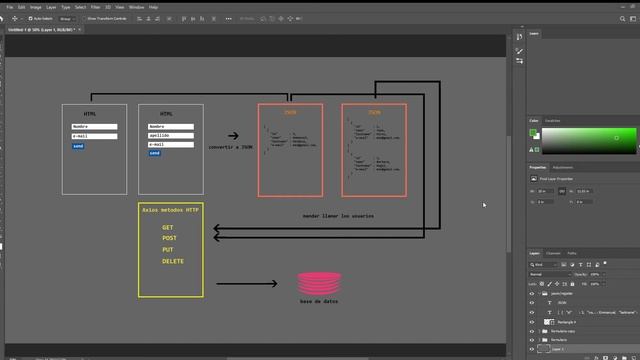Open the workspace switcher icon beside search
Screen dimensions: 640x360
(633, 19)
